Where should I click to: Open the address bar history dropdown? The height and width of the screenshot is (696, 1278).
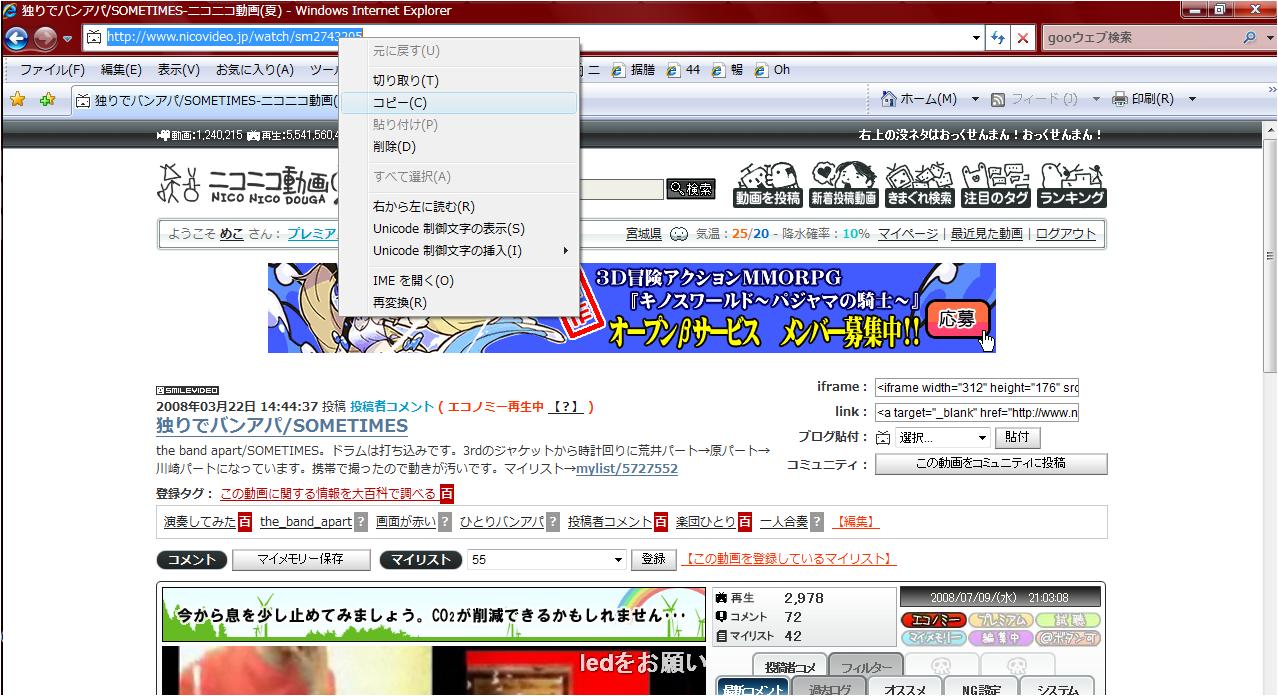pyautogui.click(x=977, y=37)
